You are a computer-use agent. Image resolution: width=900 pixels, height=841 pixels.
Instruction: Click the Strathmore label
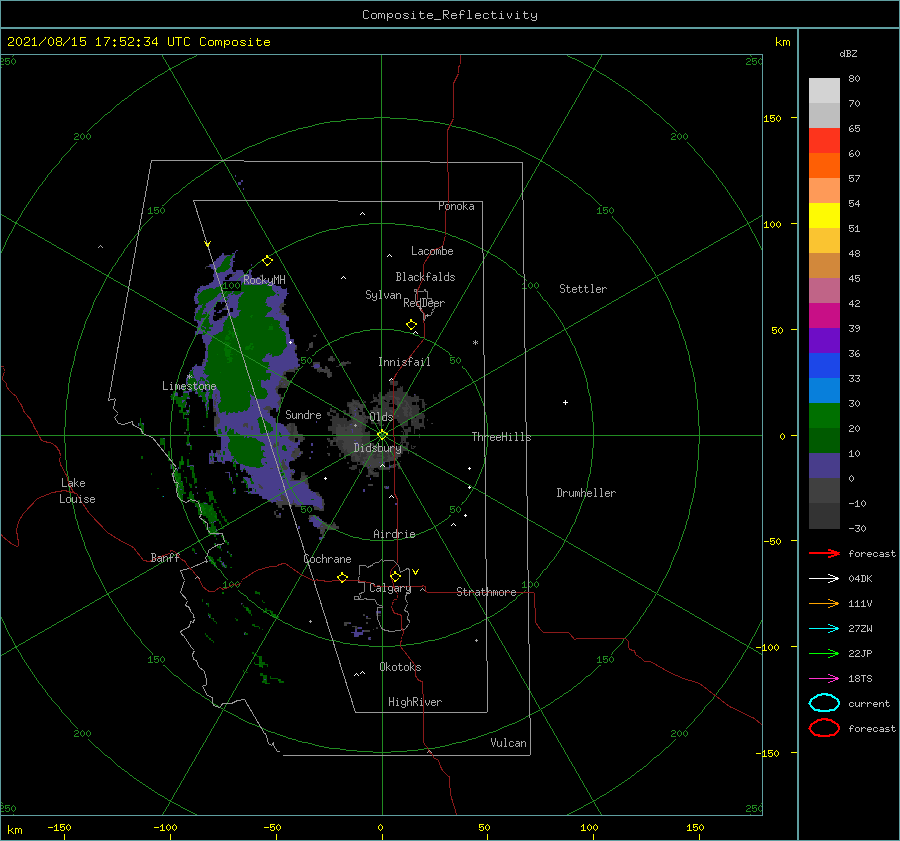[x=486, y=592]
